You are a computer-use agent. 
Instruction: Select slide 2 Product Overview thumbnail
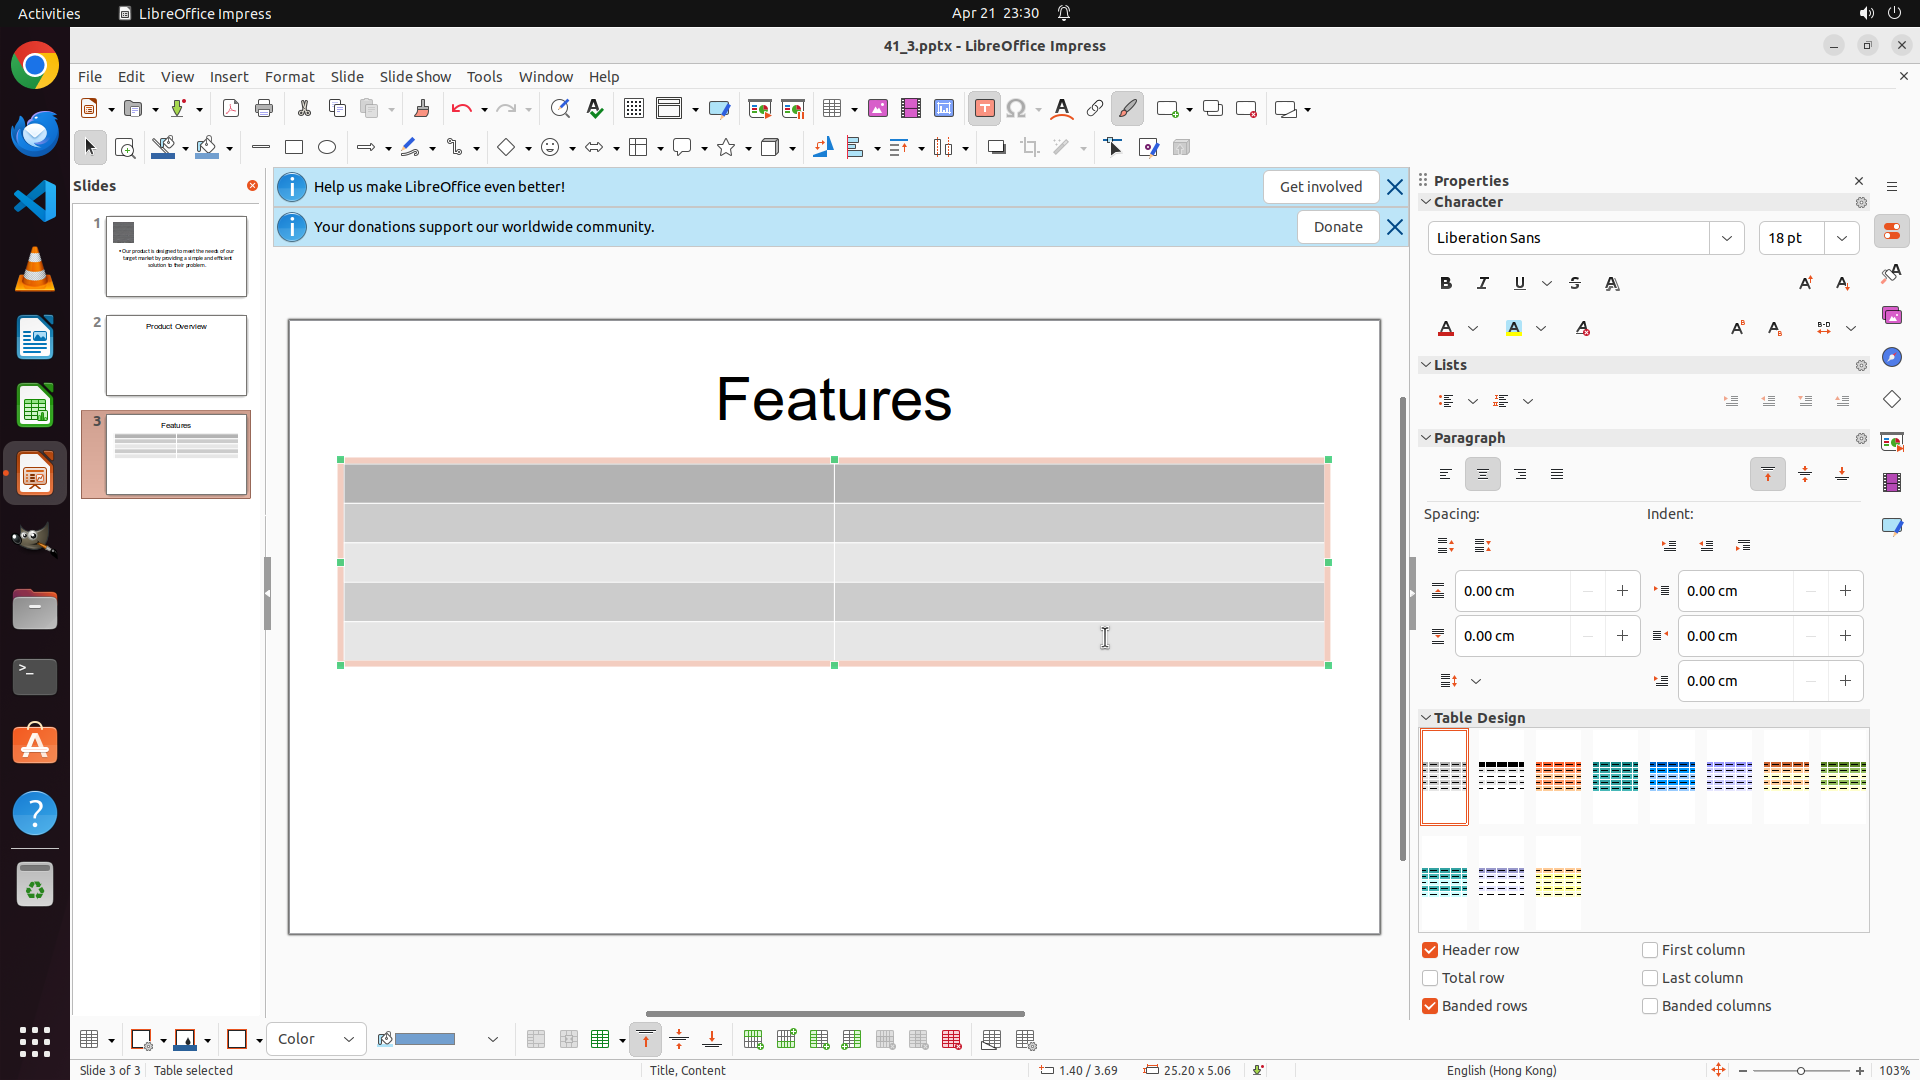(x=176, y=356)
